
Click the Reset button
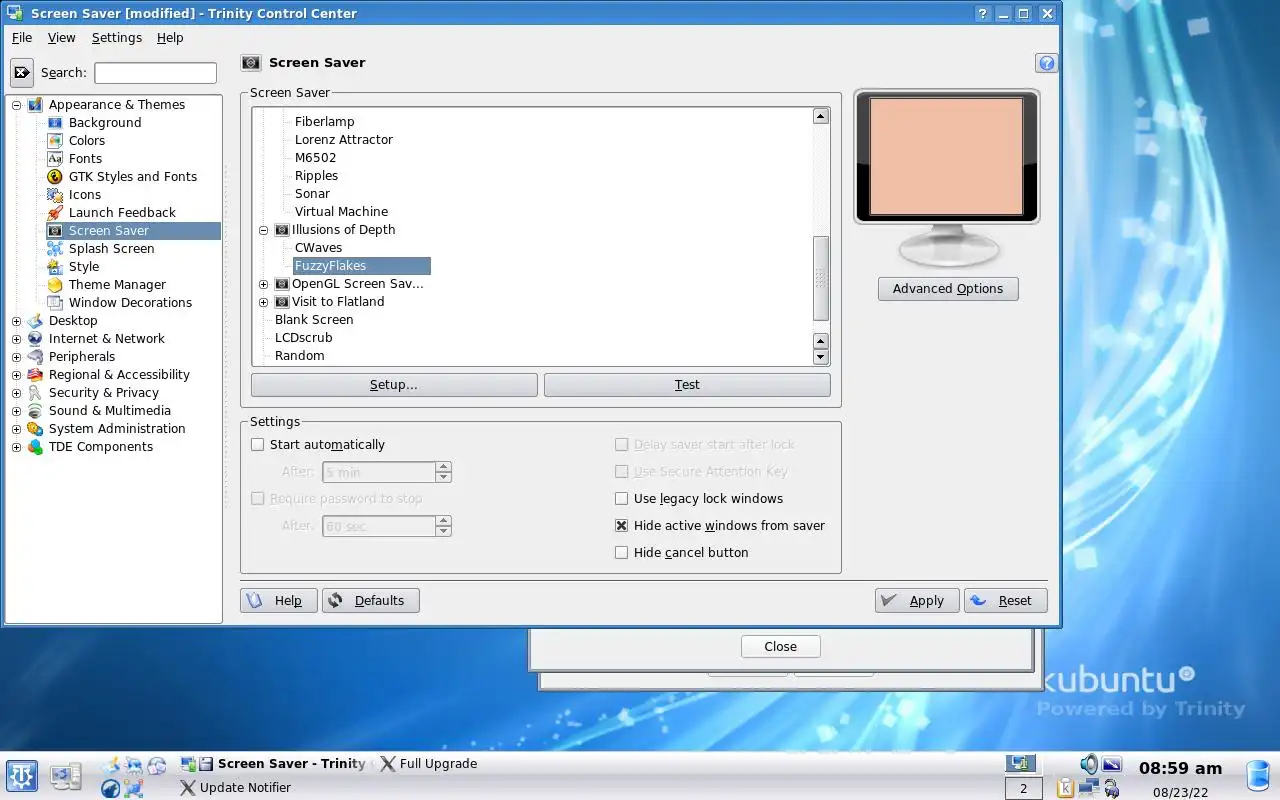point(1005,601)
